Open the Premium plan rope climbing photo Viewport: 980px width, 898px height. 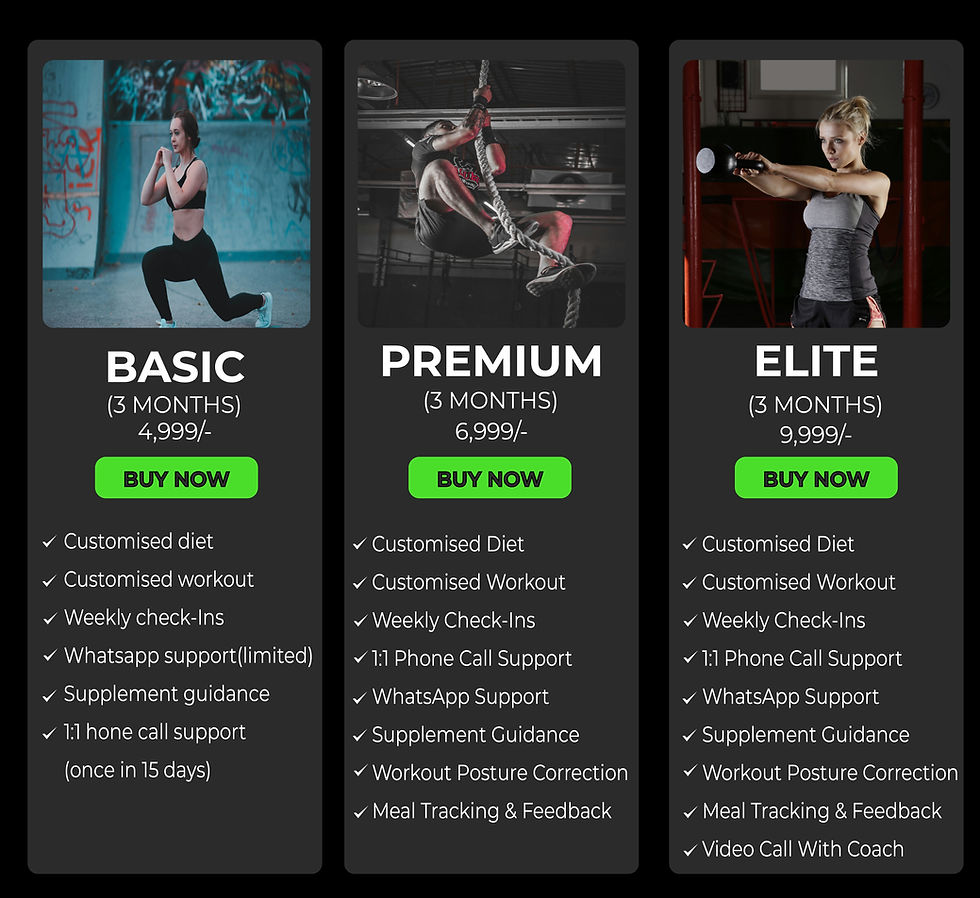pos(491,194)
